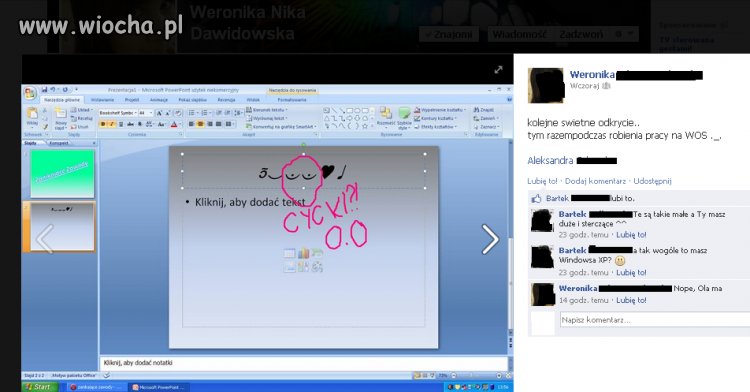Switch to the Wstawianie ribbon tab
Viewport: 750px width, 392px height.
pos(102,100)
